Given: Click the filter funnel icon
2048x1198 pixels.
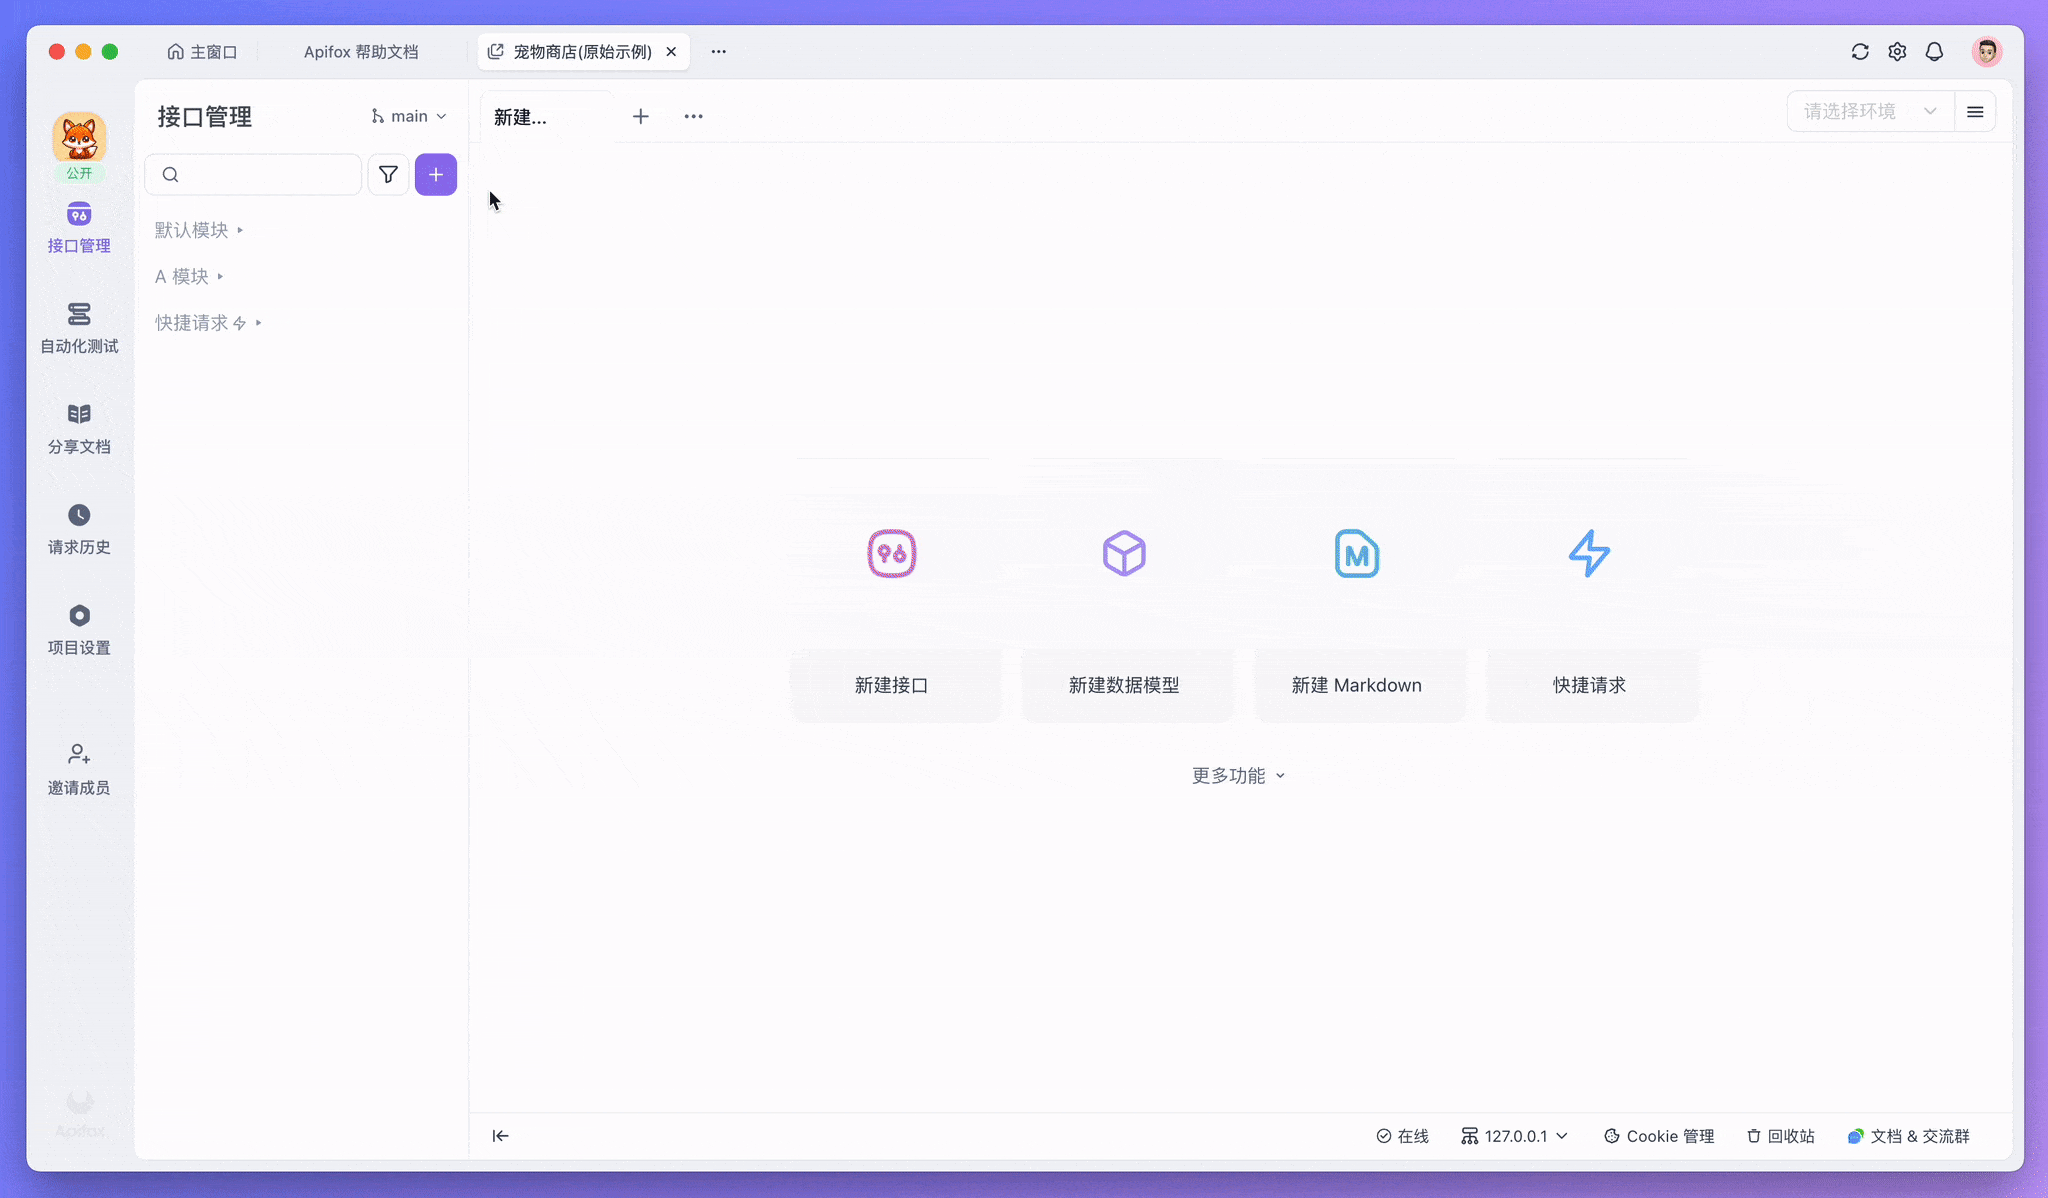Looking at the screenshot, I should (388, 175).
